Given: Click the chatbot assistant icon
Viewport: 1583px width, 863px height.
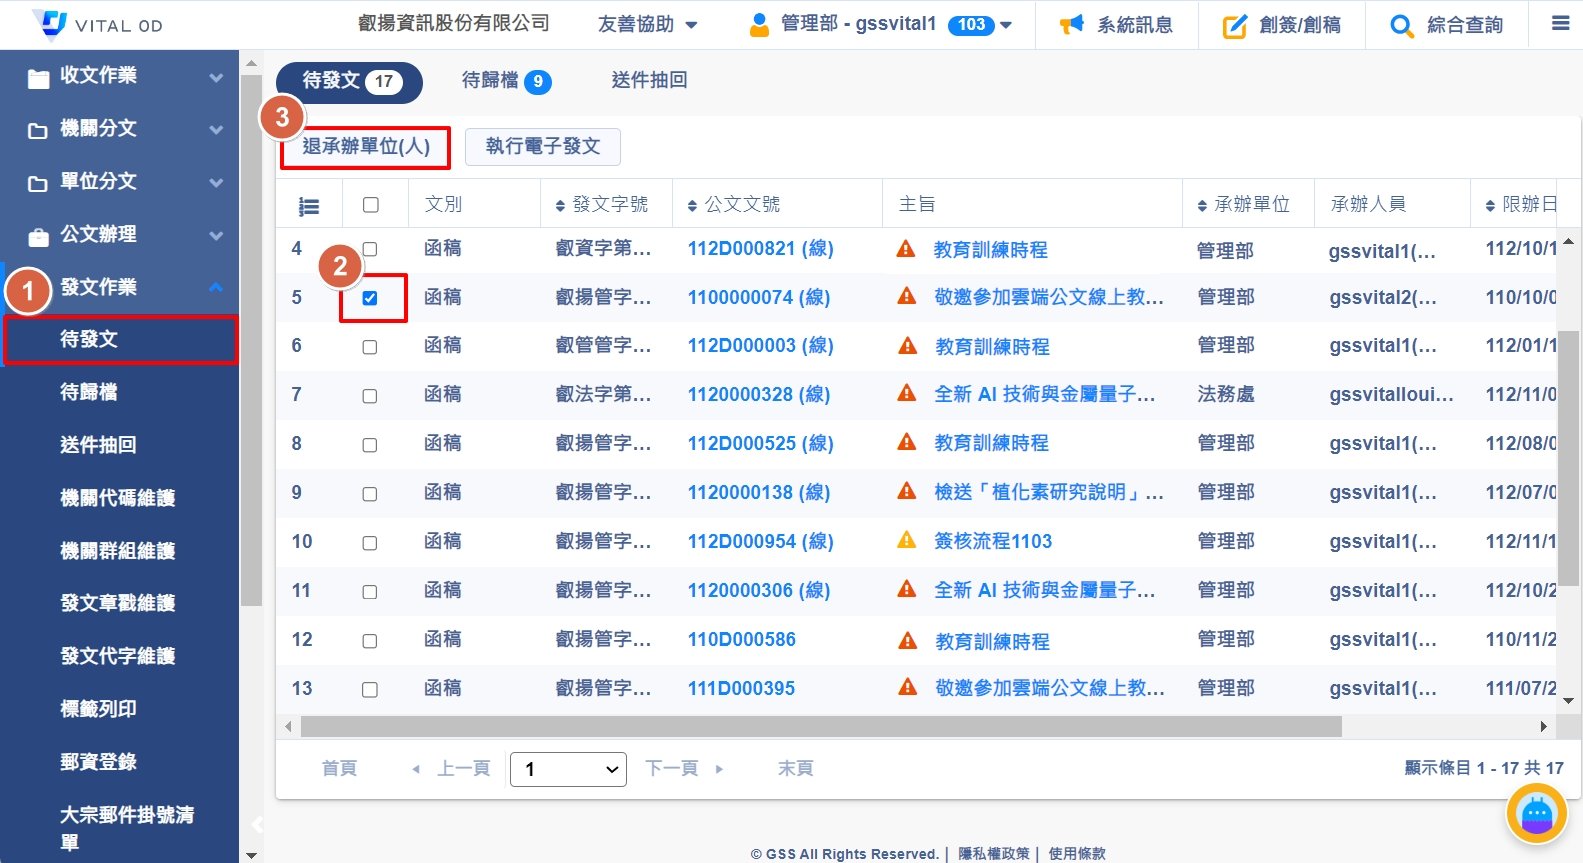Looking at the screenshot, I should click(x=1536, y=815).
